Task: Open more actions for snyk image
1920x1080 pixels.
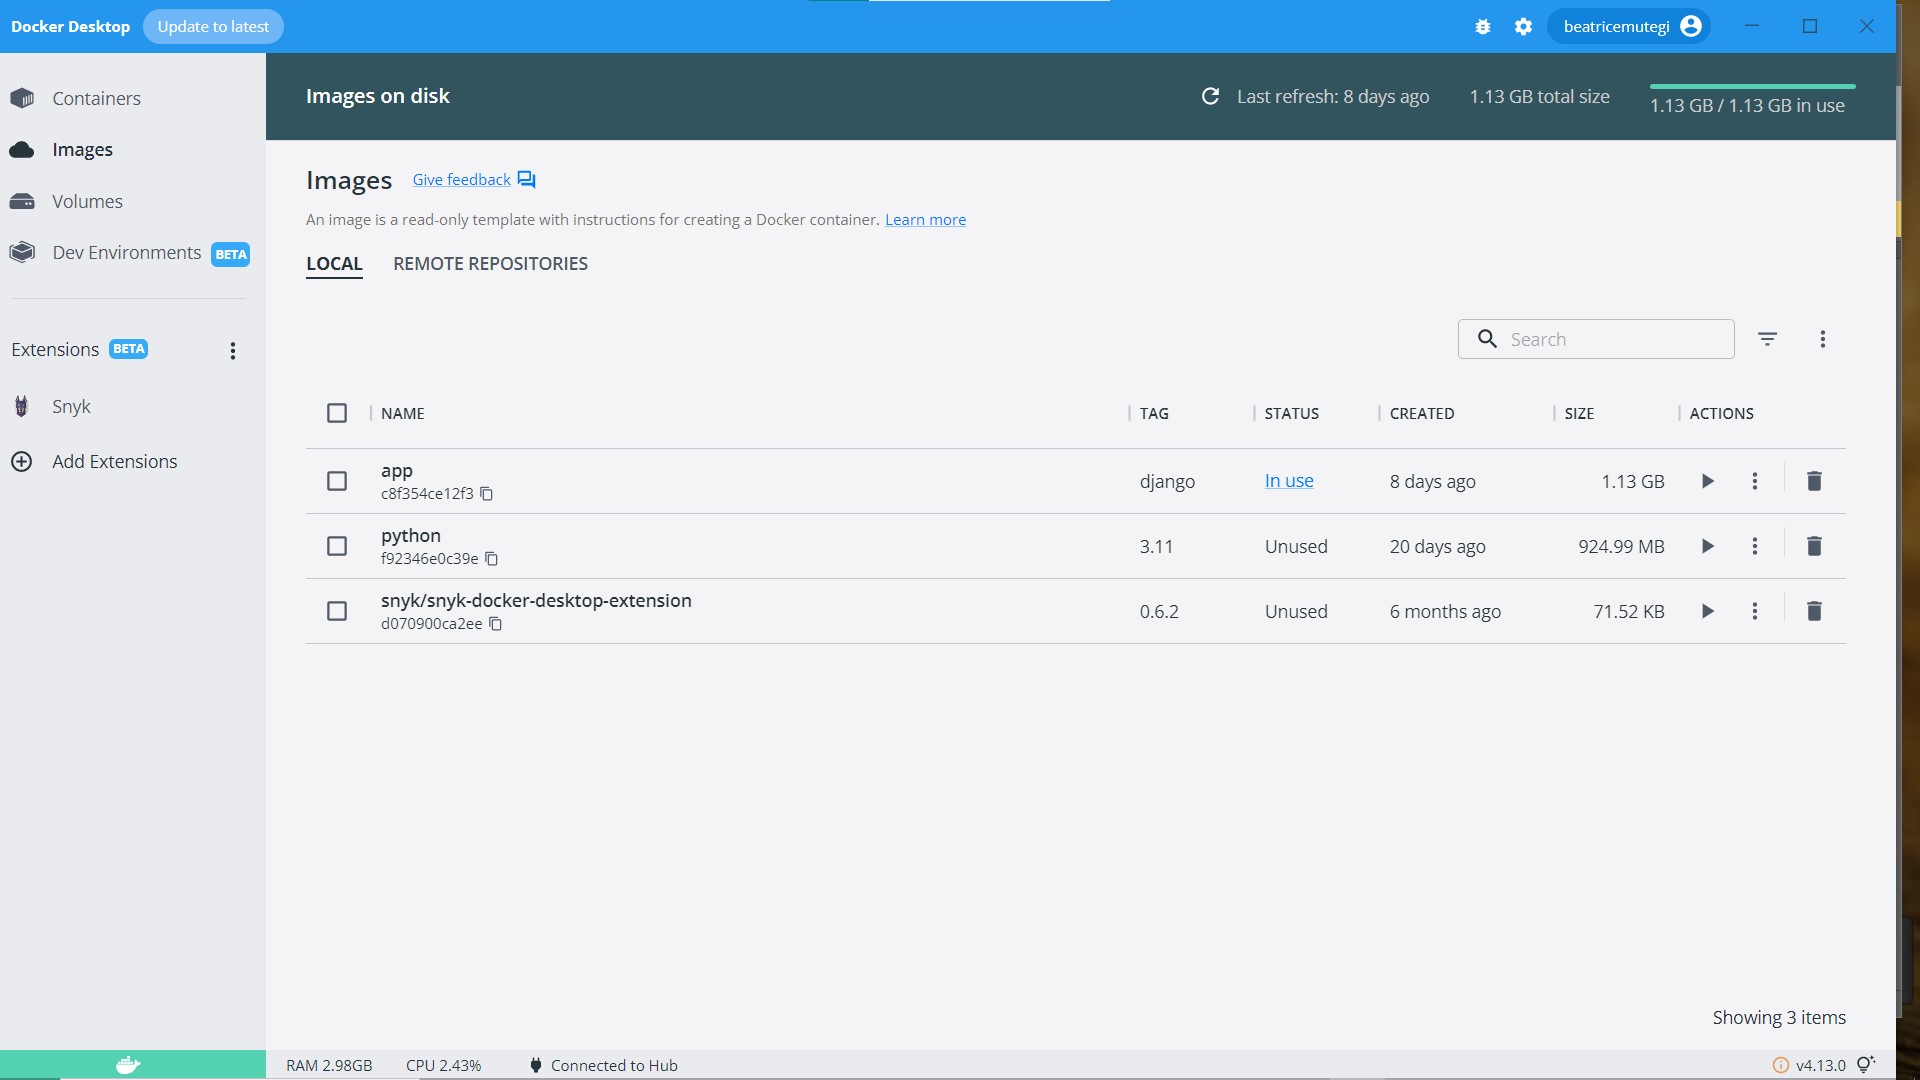Action: pyautogui.click(x=1755, y=611)
